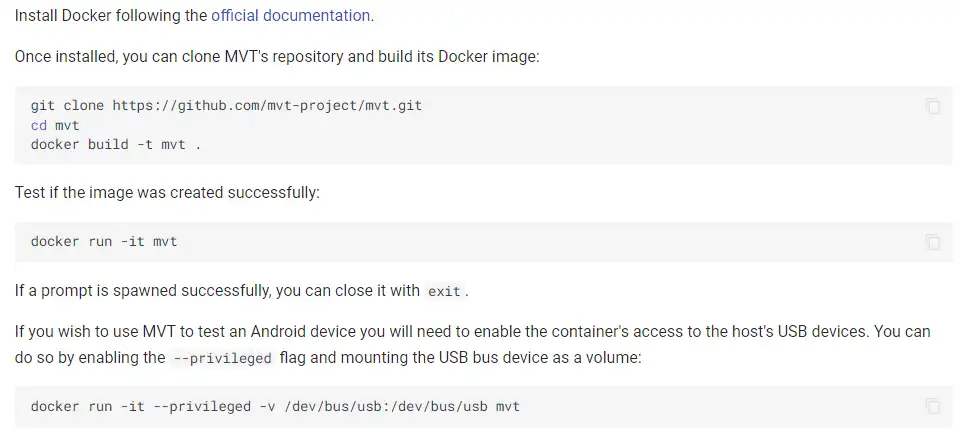Click the 'Install Docker following the' text

tap(110, 16)
